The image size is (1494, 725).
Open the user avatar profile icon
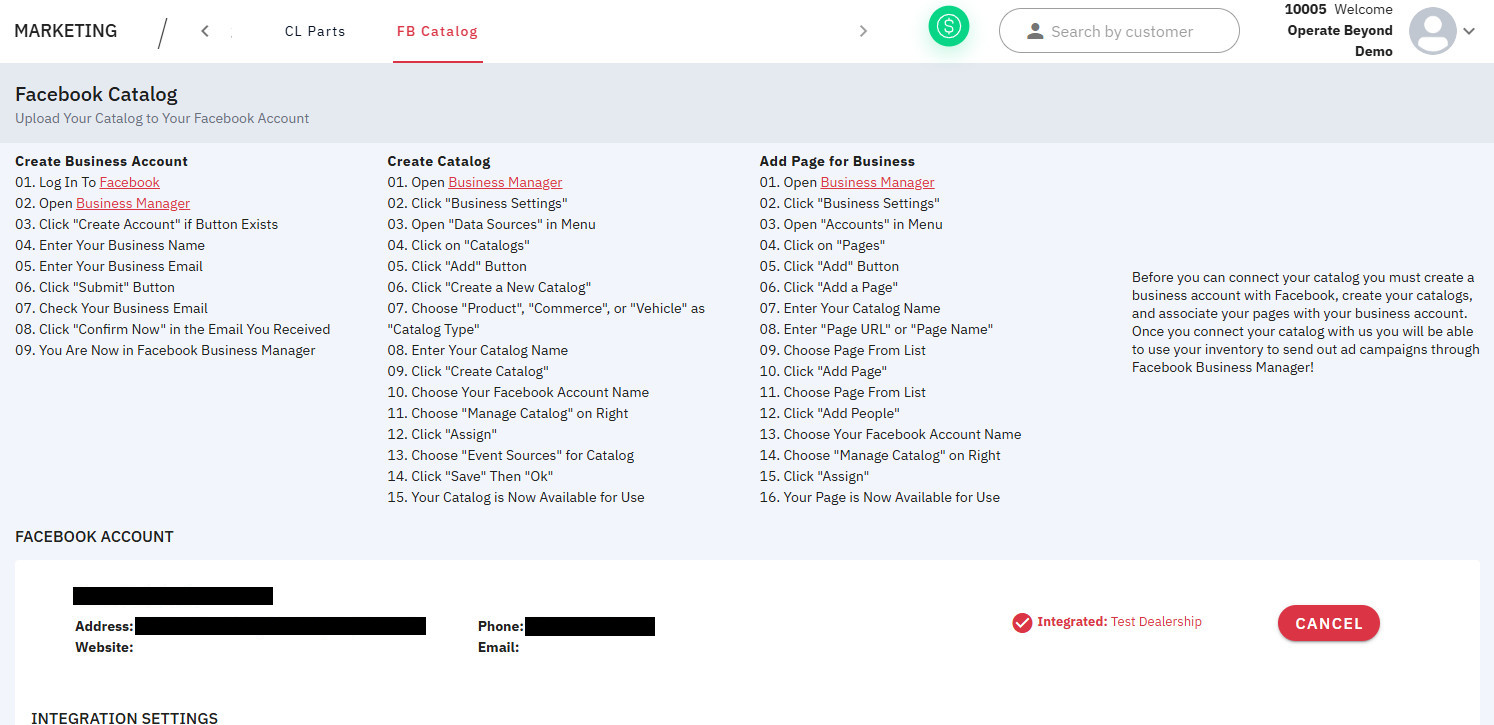(x=1432, y=31)
